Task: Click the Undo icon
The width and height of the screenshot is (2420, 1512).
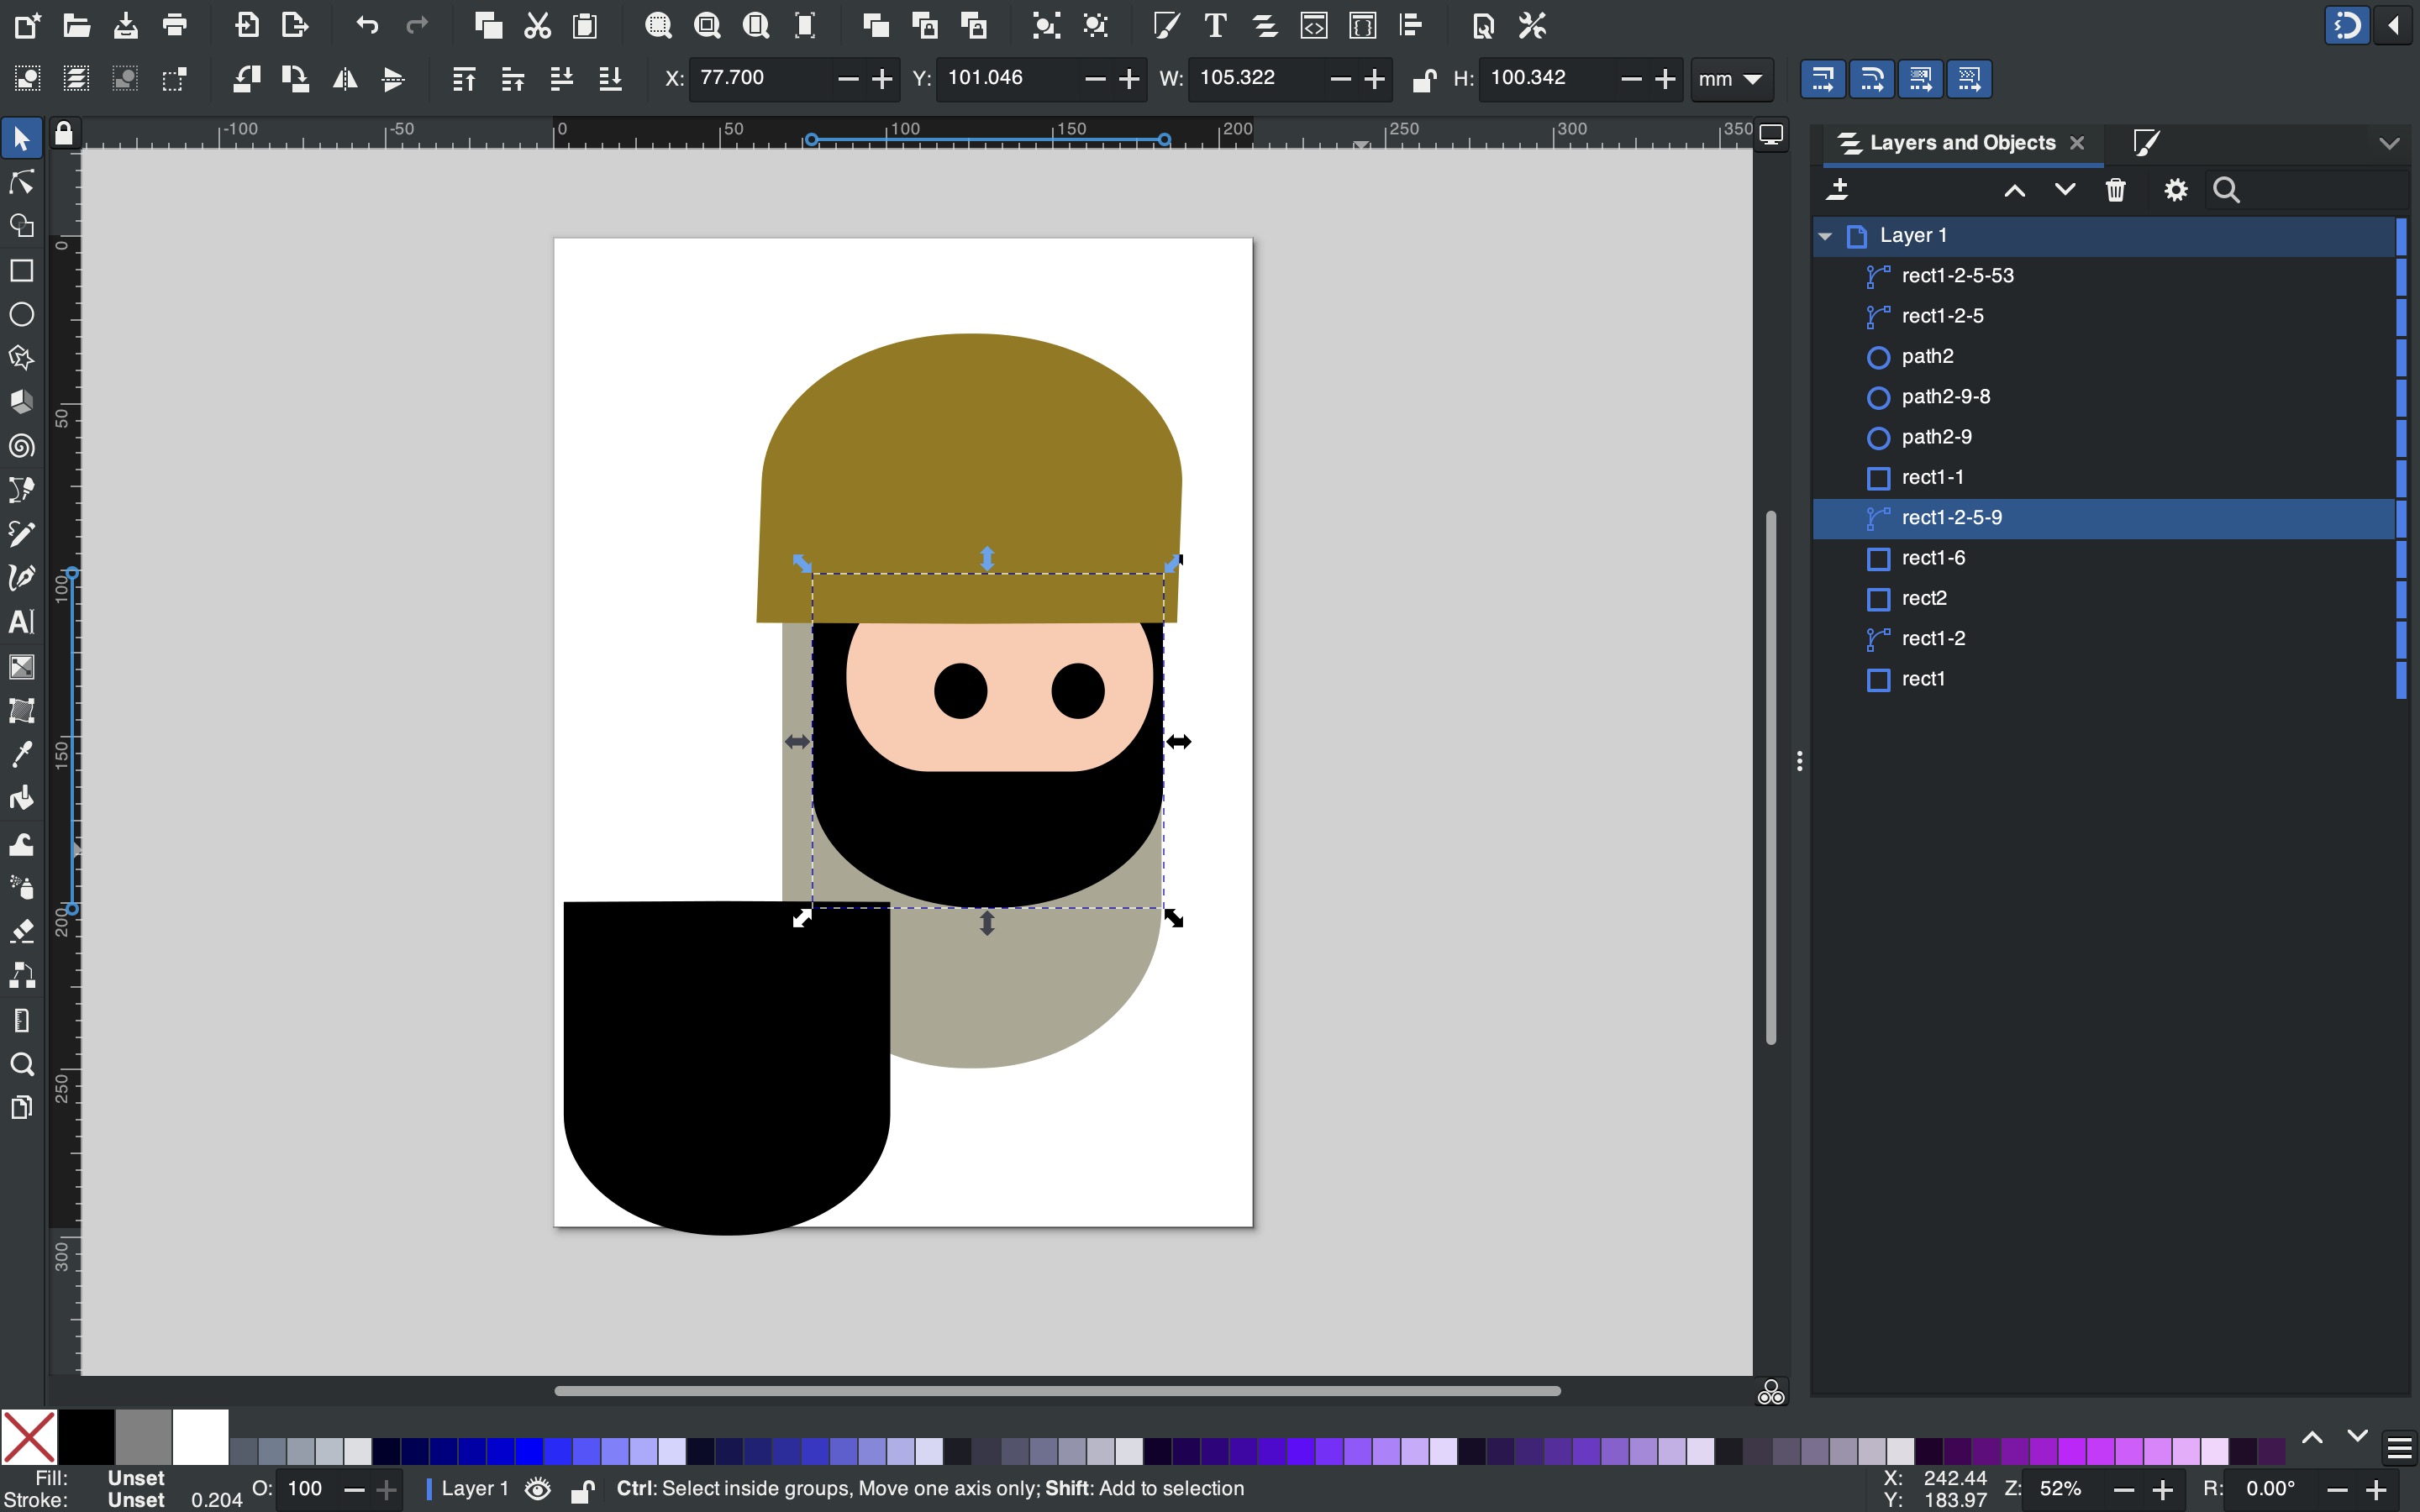Action: tap(367, 26)
